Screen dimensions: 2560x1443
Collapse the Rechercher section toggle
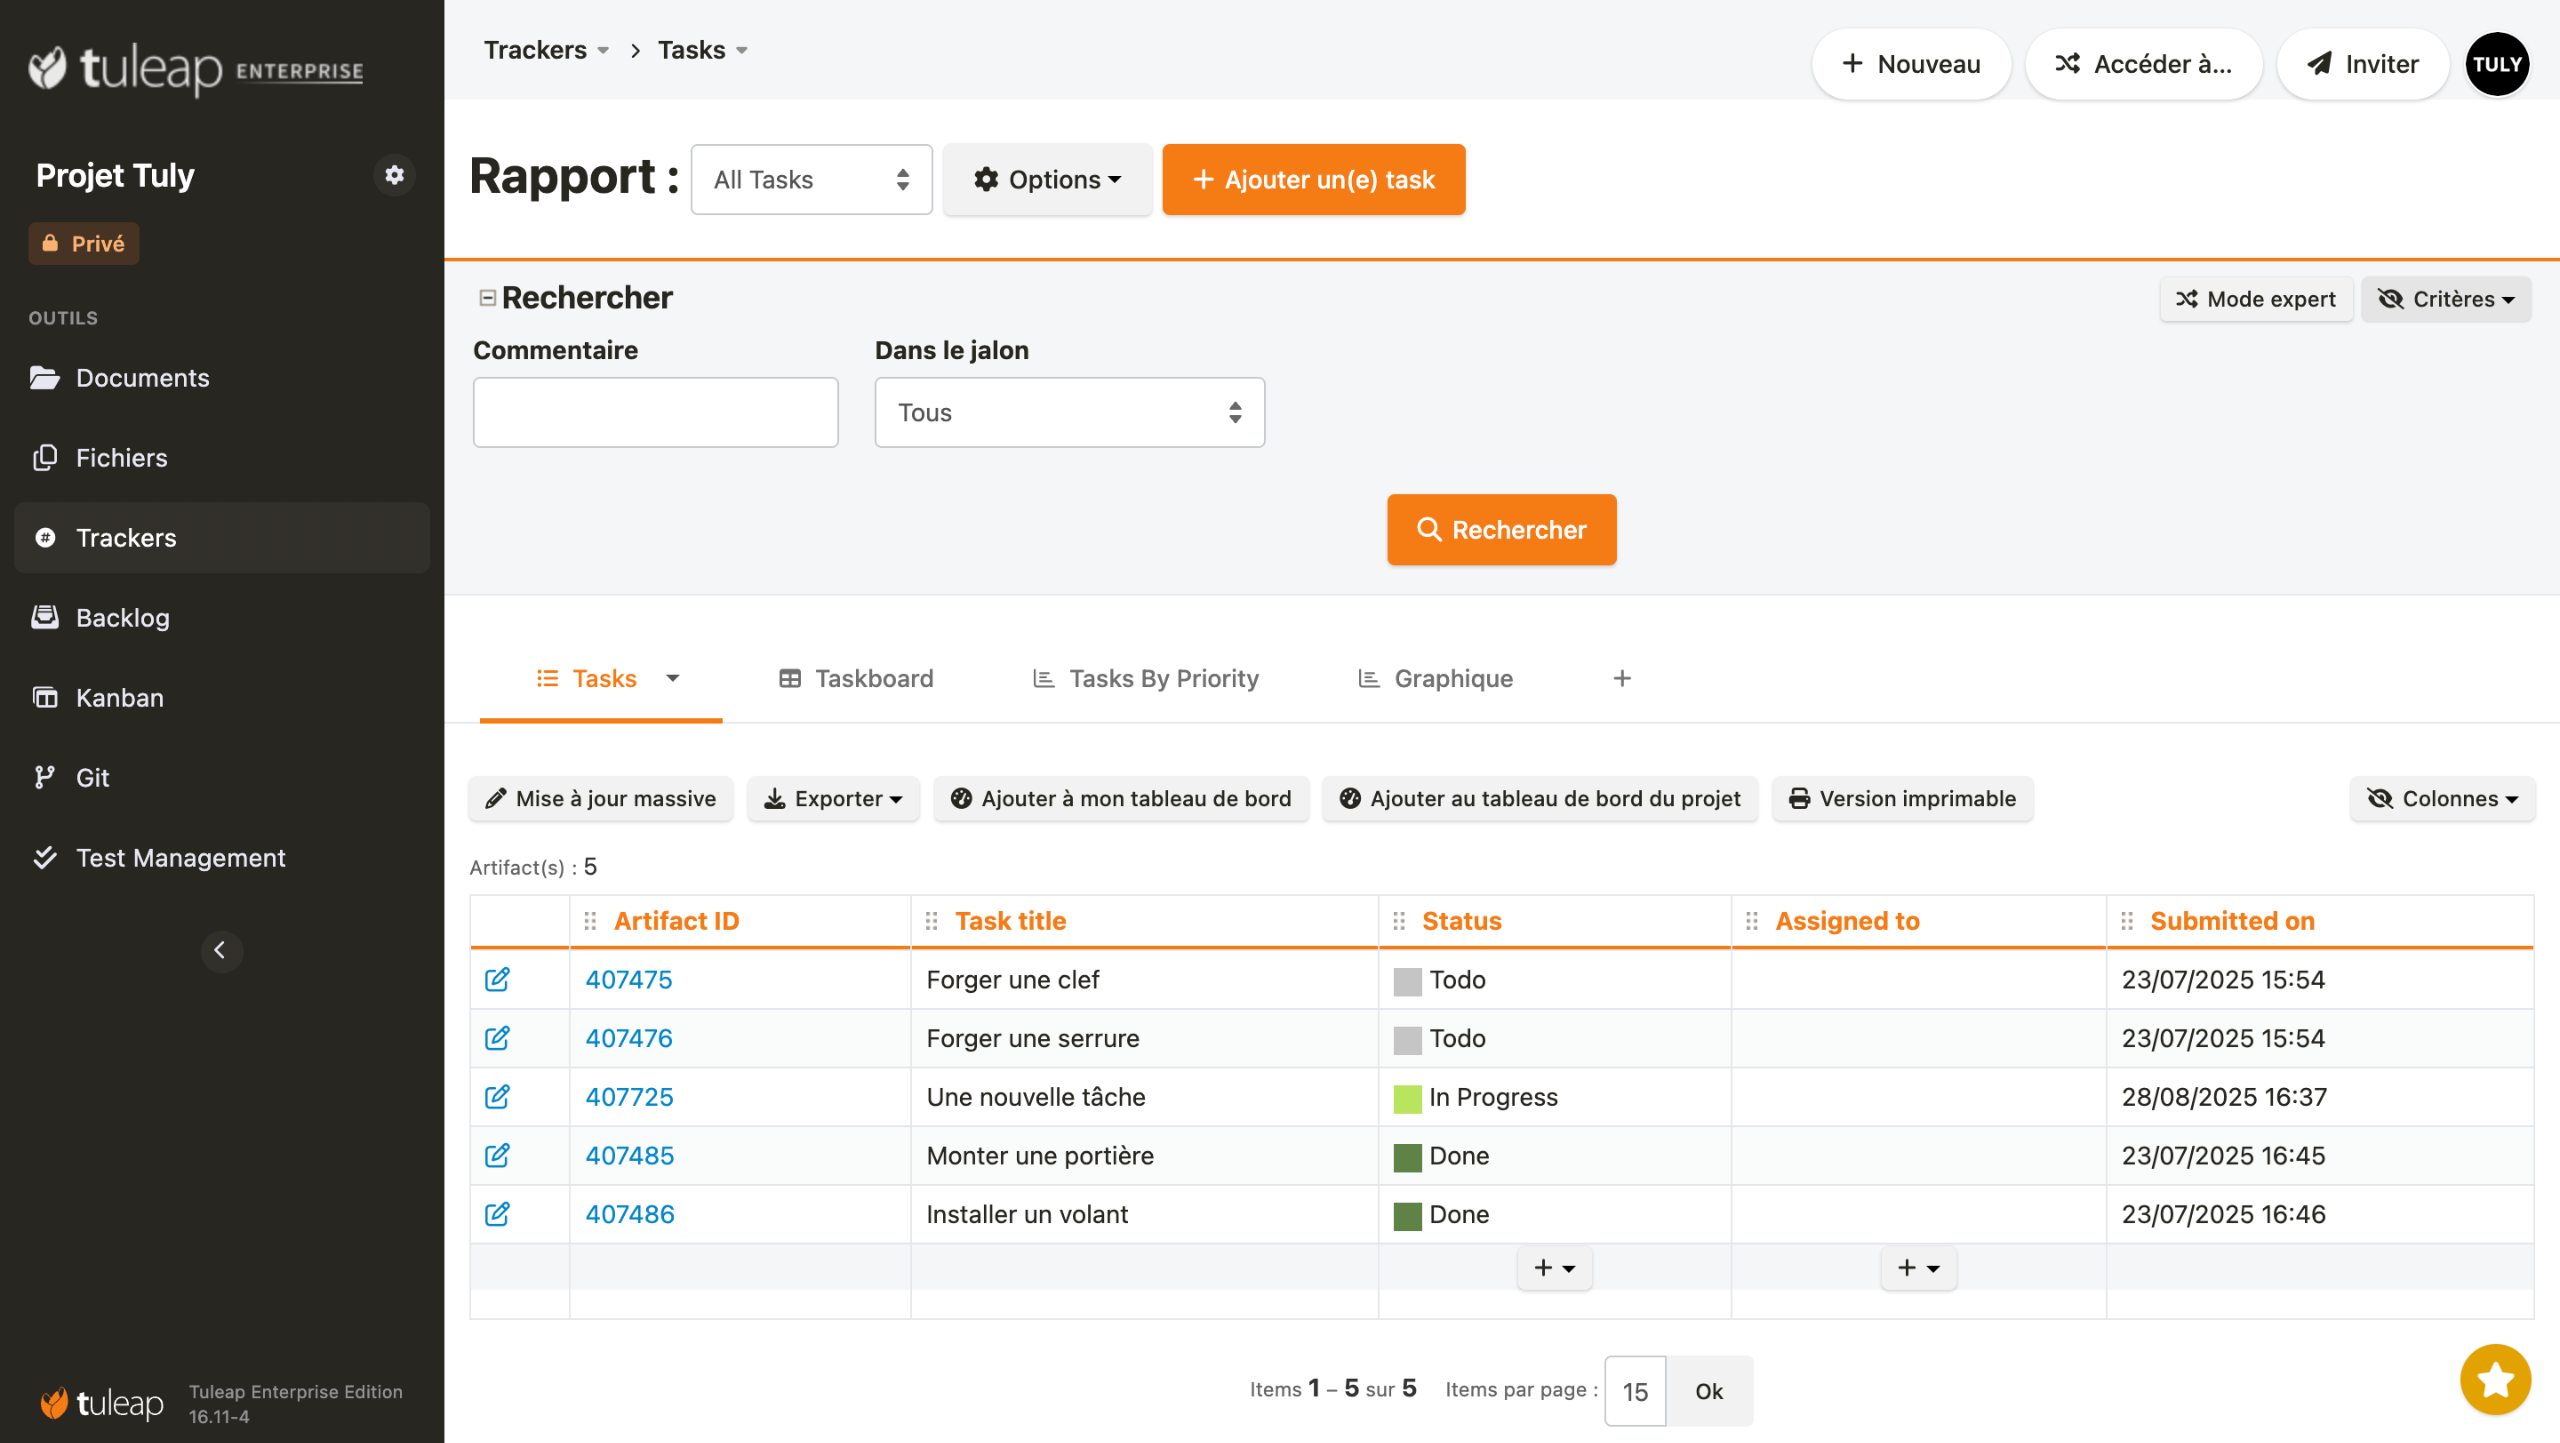coord(487,297)
